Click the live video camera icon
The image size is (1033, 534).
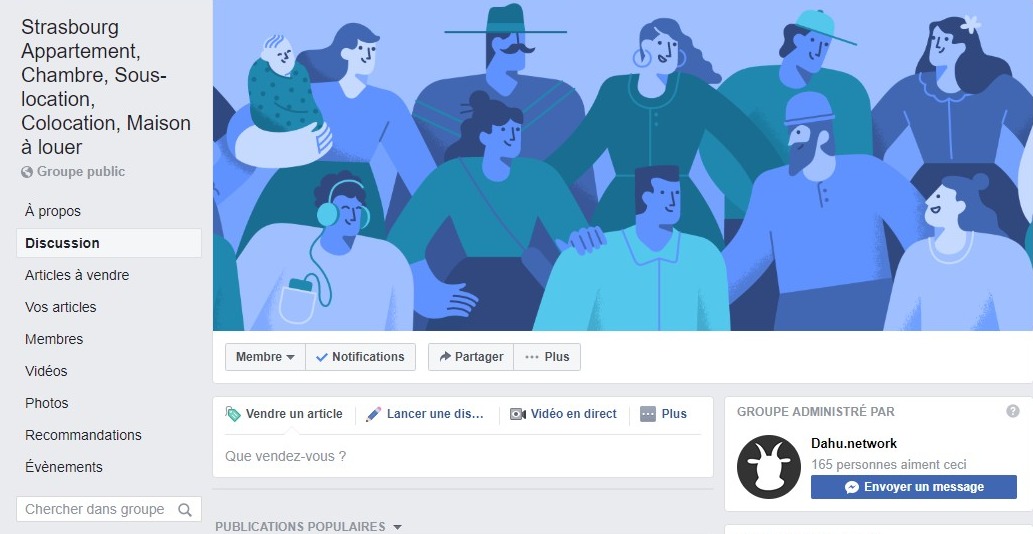tap(518, 414)
